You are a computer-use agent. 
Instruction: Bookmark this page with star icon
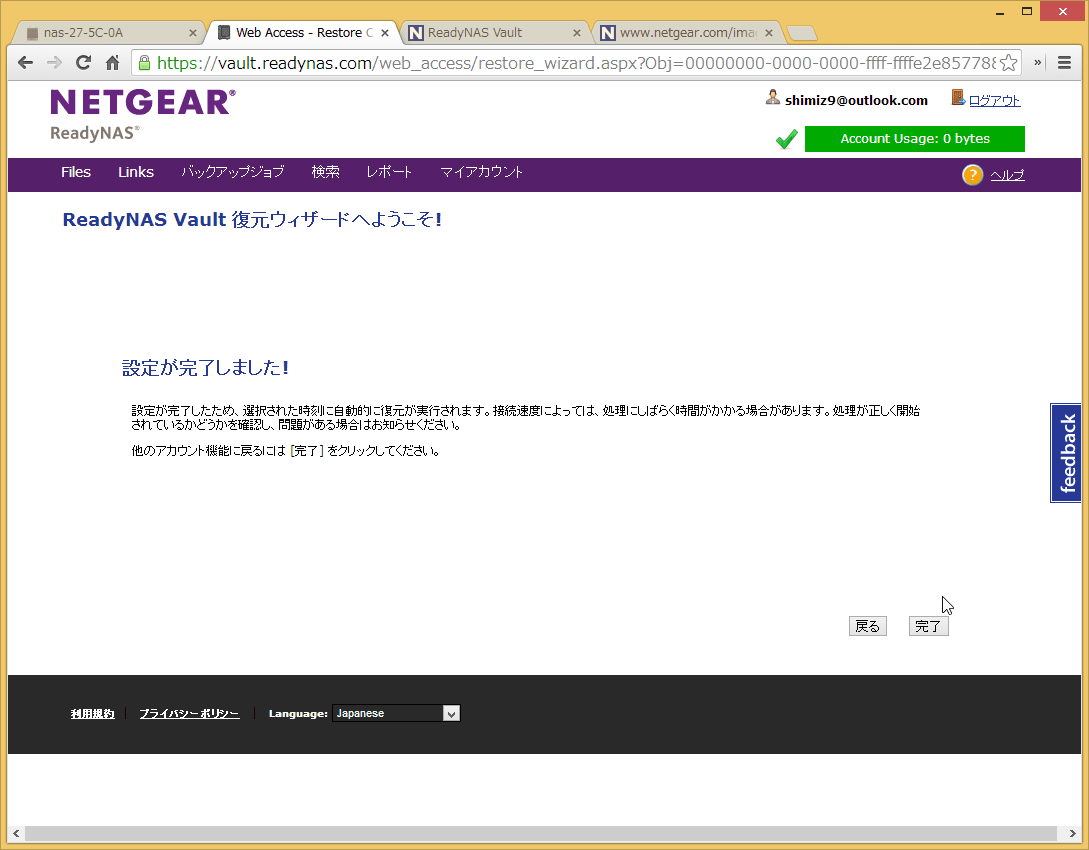[1009, 62]
